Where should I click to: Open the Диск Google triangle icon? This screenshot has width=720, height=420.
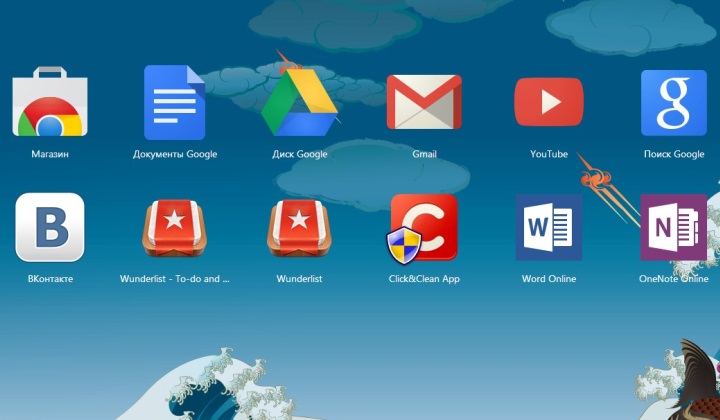(x=299, y=102)
